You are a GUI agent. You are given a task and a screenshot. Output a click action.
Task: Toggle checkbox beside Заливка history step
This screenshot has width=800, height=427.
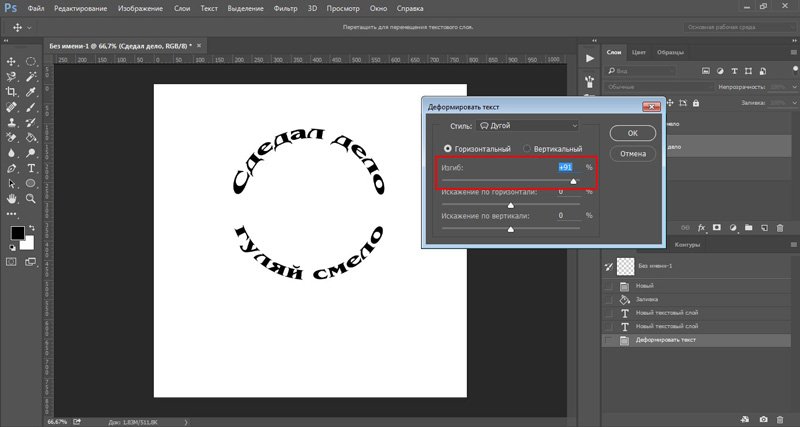coord(609,299)
